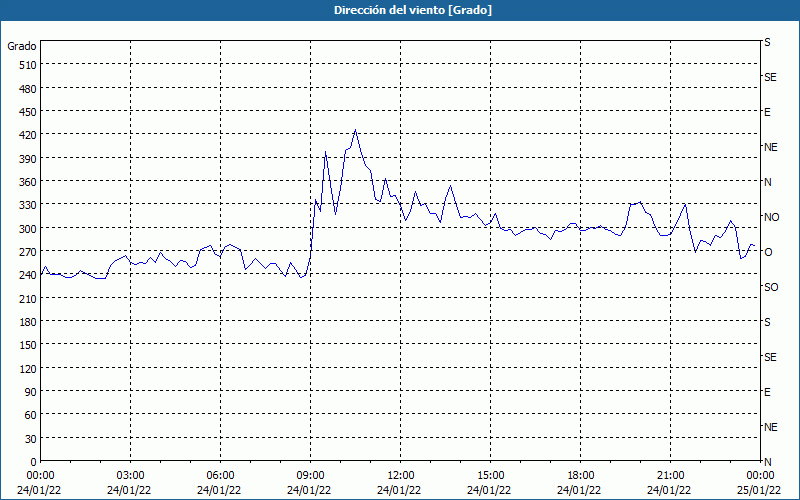Select the N compass label at 0 level
The image size is (800, 500).
[x=767, y=462]
